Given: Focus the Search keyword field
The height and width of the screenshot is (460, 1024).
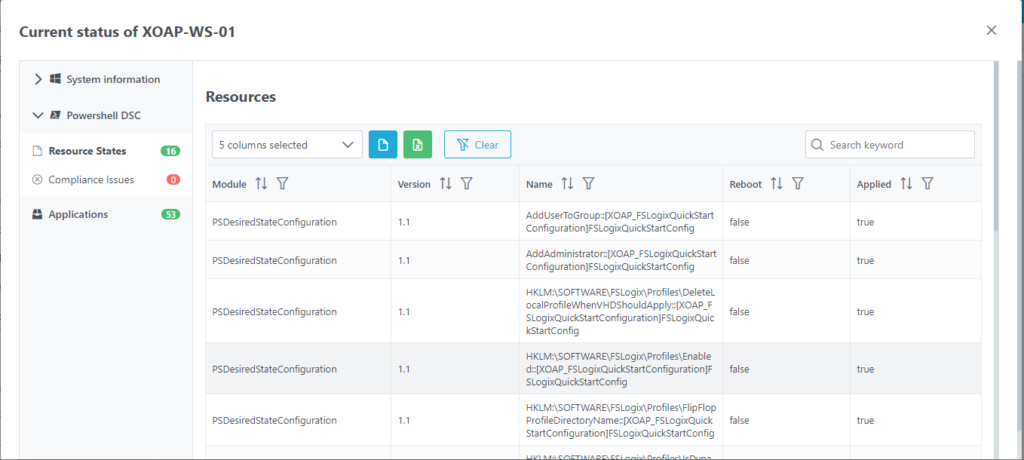Looking at the screenshot, I should 889,144.
